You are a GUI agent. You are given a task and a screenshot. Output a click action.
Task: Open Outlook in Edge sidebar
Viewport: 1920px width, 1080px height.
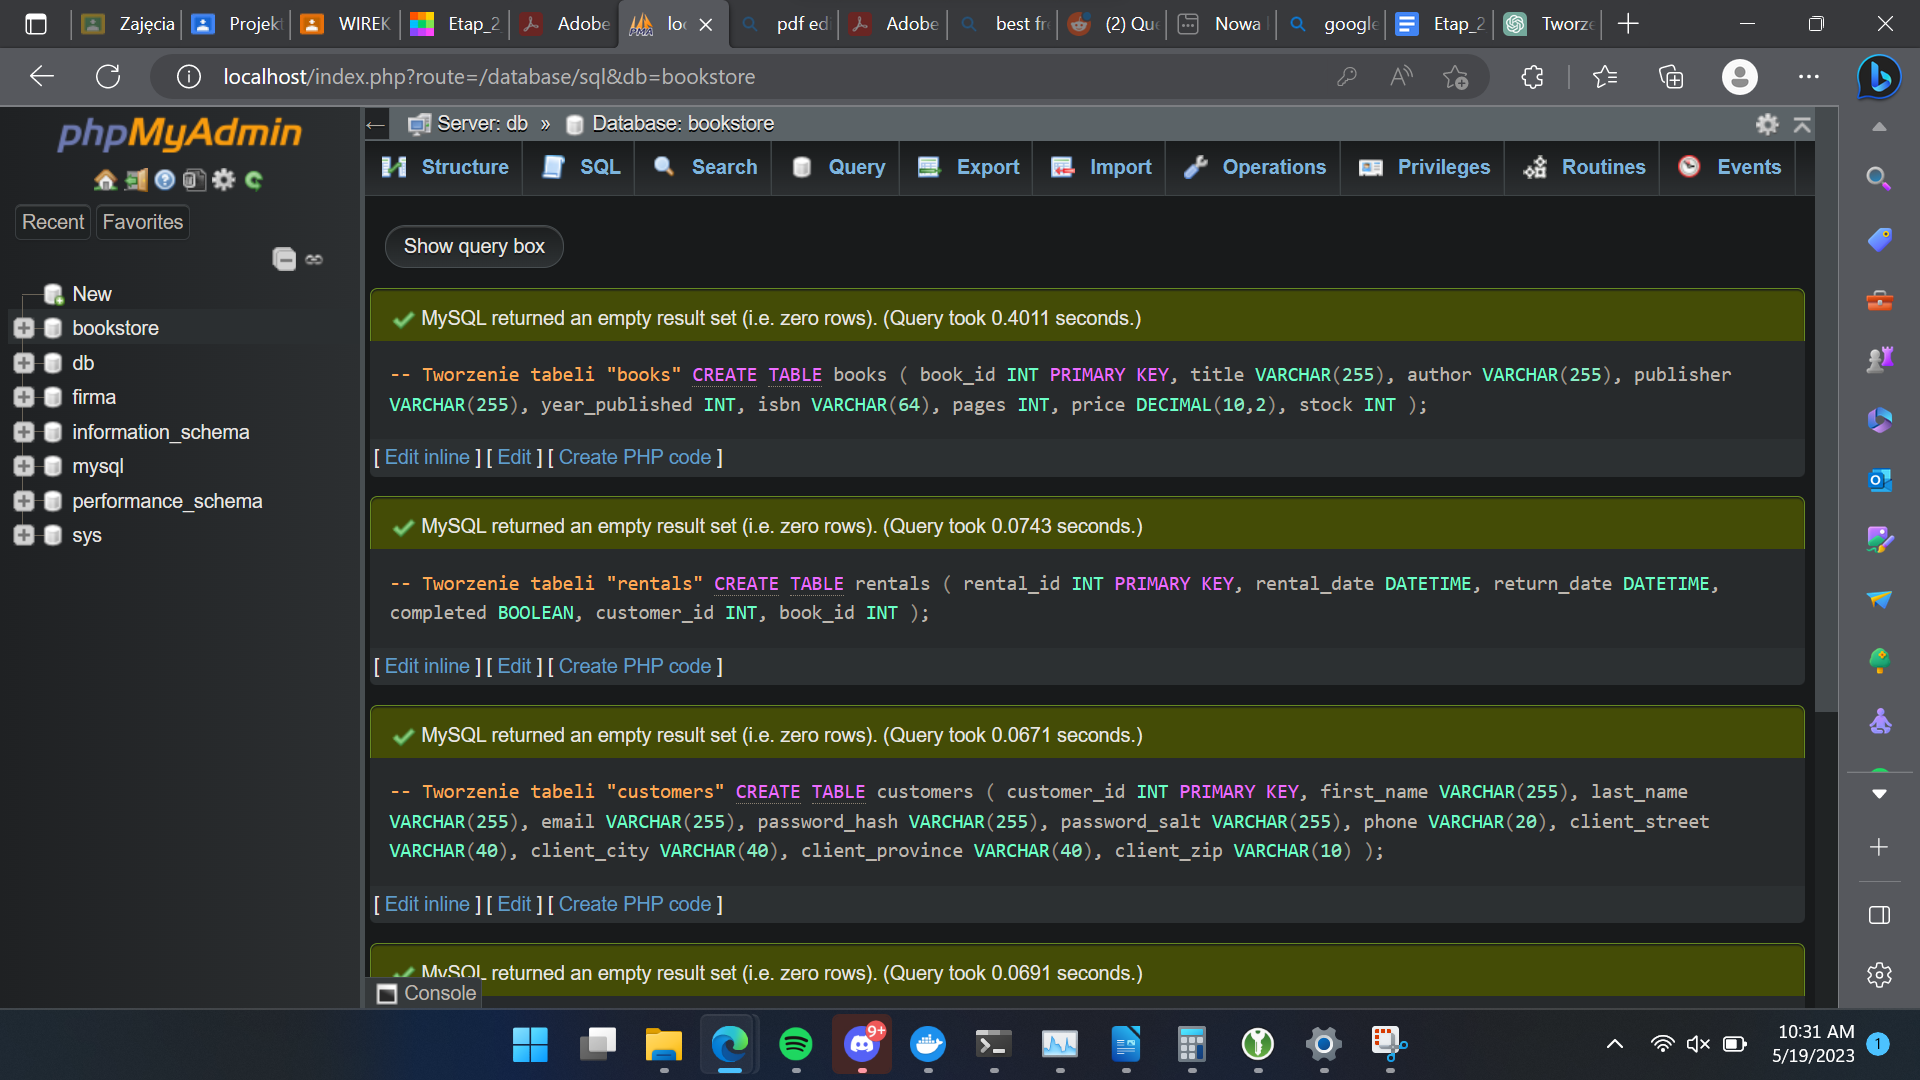1879,480
